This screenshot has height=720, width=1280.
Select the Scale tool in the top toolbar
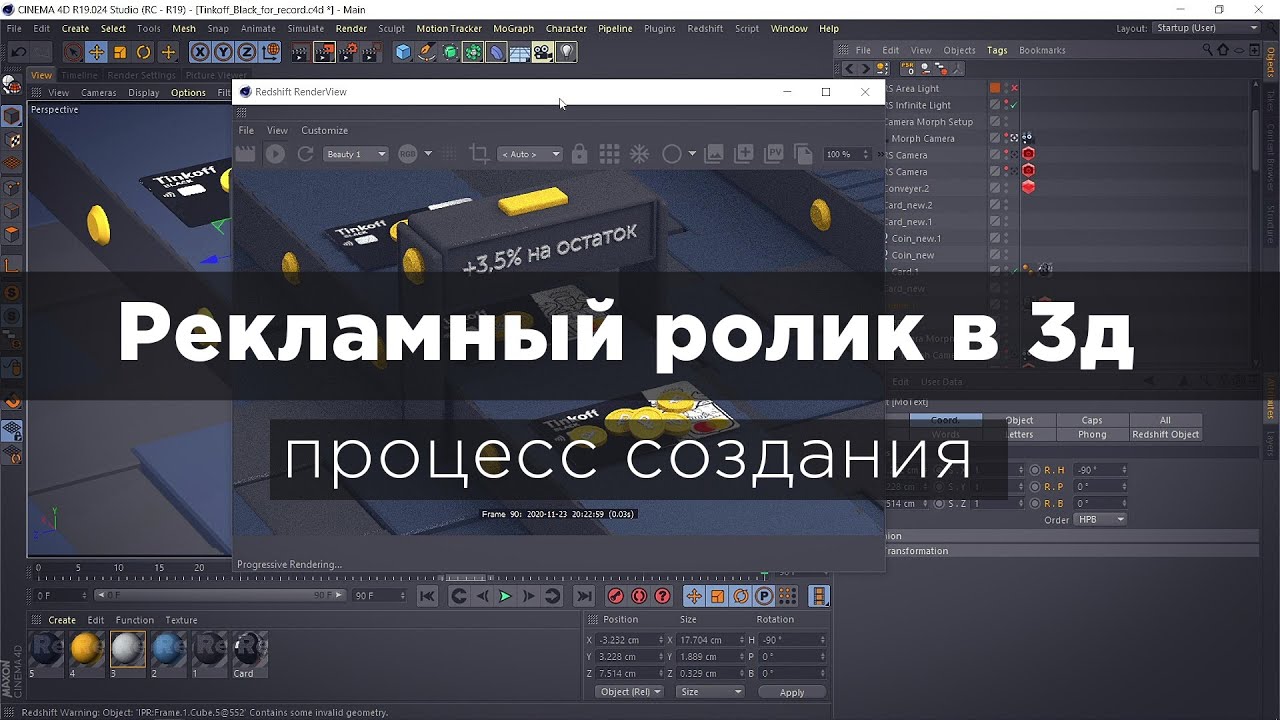[120, 52]
